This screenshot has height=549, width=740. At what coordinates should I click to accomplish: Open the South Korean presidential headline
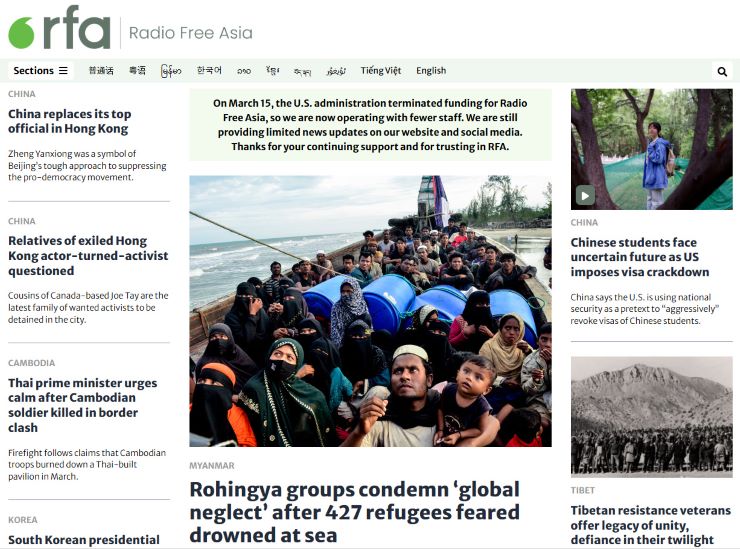pyautogui.click(x=84, y=540)
